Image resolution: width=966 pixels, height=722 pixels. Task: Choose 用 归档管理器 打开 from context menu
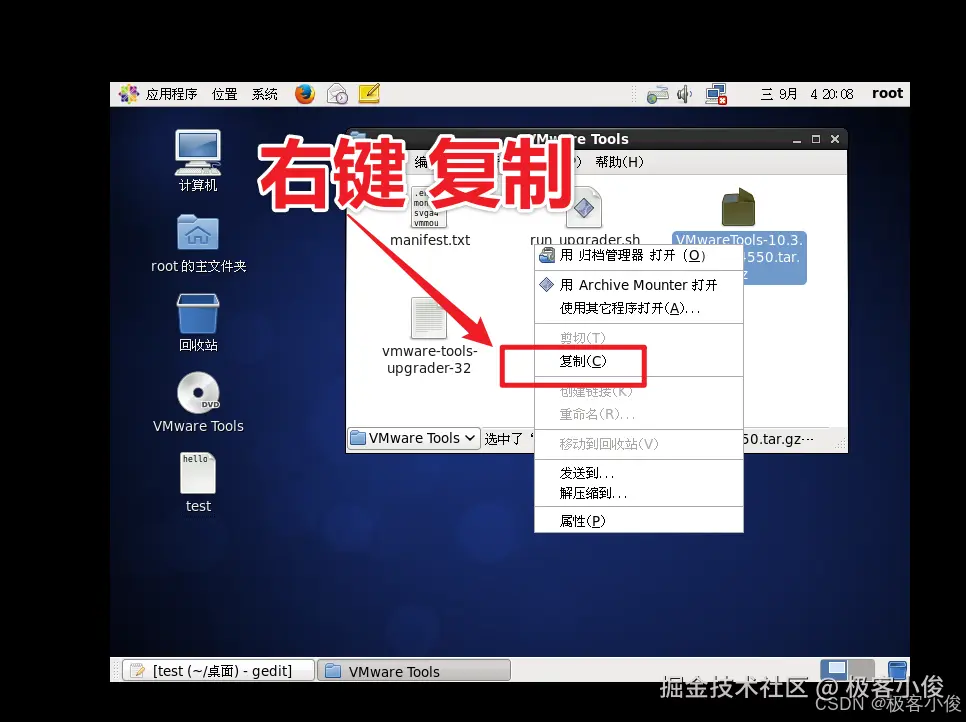pos(638,255)
